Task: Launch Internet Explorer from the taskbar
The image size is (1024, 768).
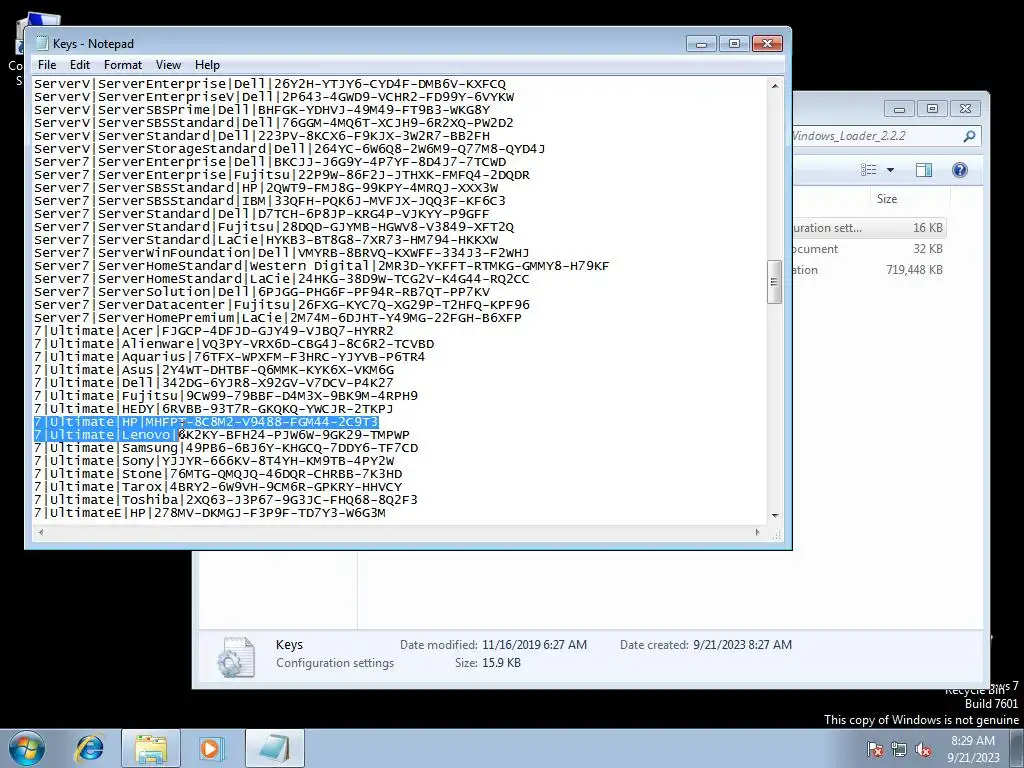Action: [x=89, y=748]
